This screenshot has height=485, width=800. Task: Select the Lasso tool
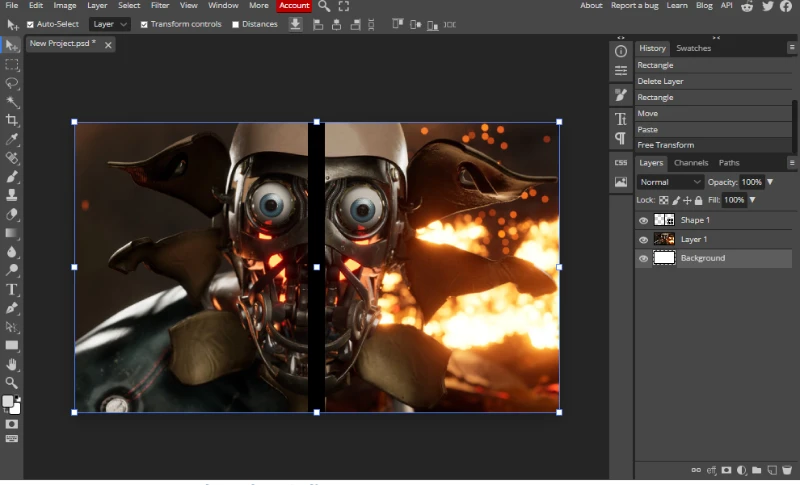11,83
